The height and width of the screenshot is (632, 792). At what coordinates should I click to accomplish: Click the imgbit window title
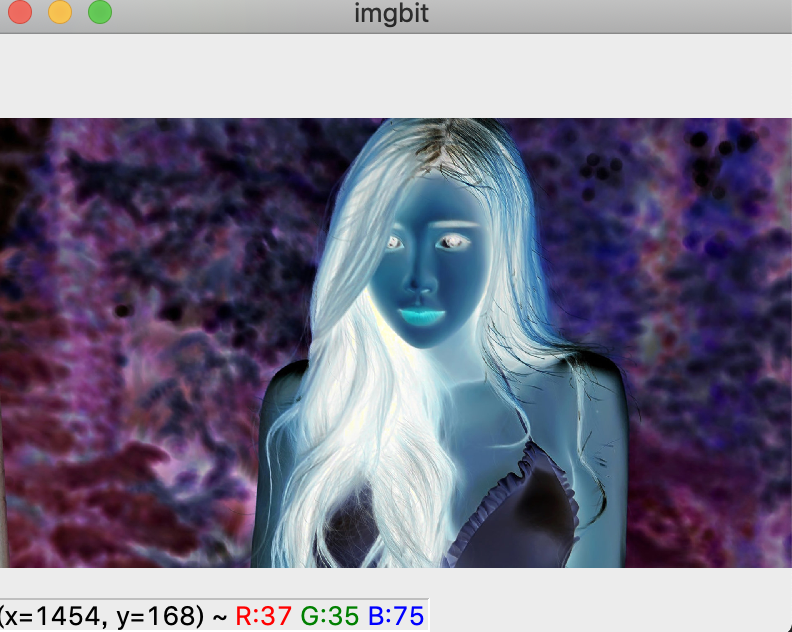391,13
